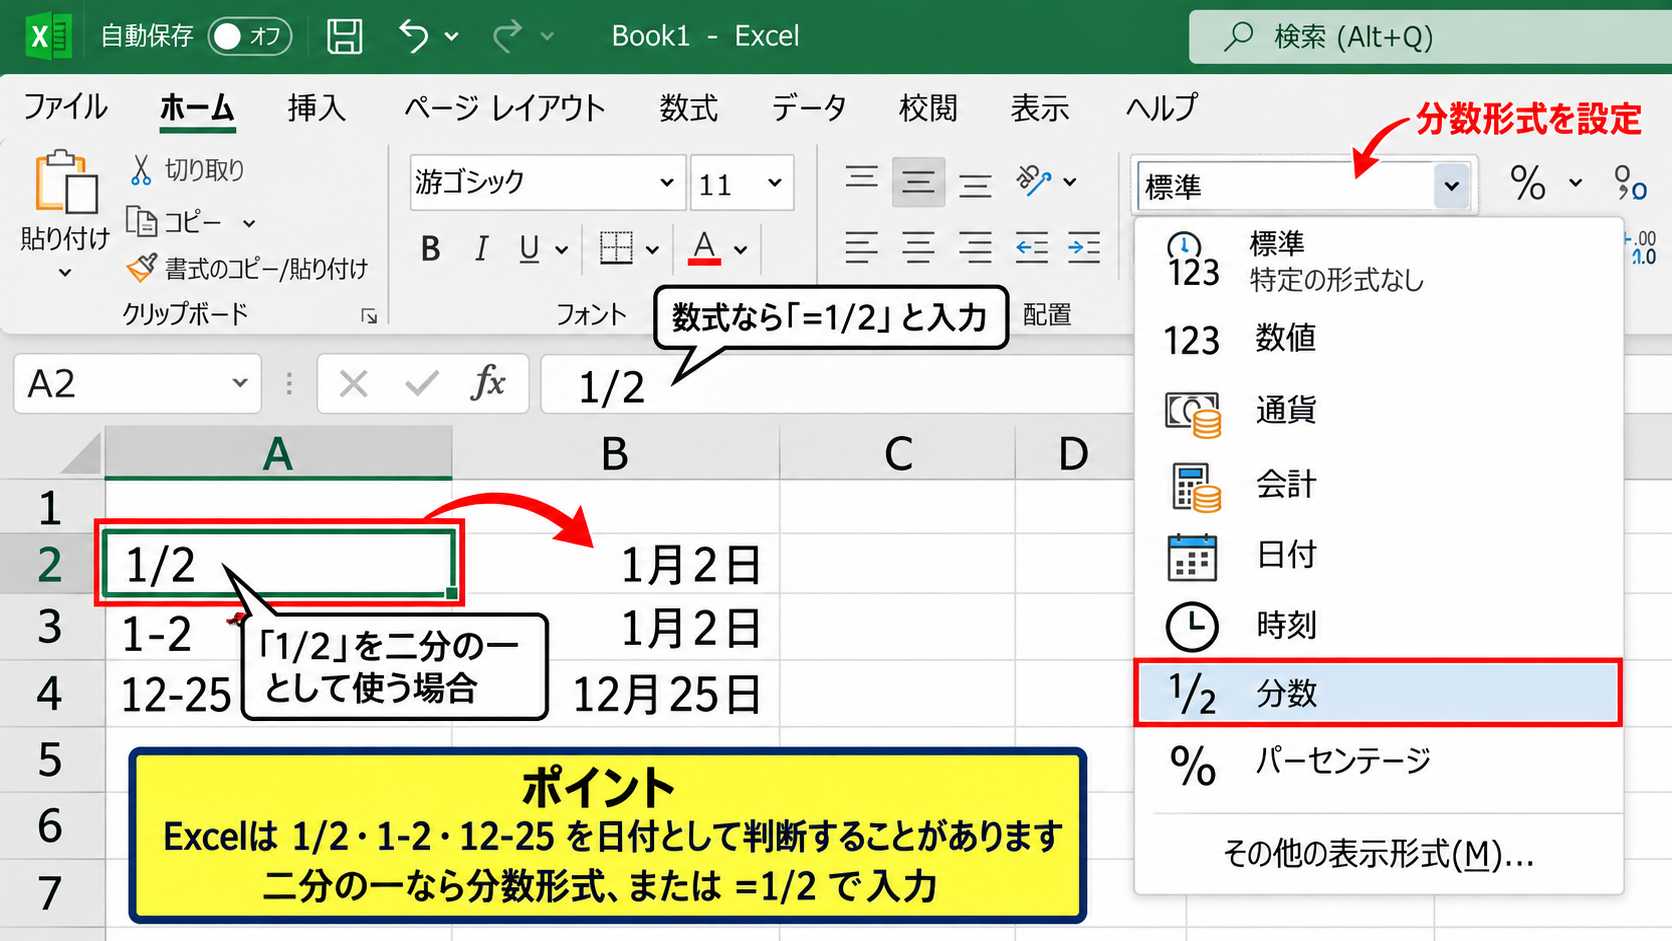The width and height of the screenshot is (1672, 941).
Task: Select column B header
Action: (x=615, y=453)
